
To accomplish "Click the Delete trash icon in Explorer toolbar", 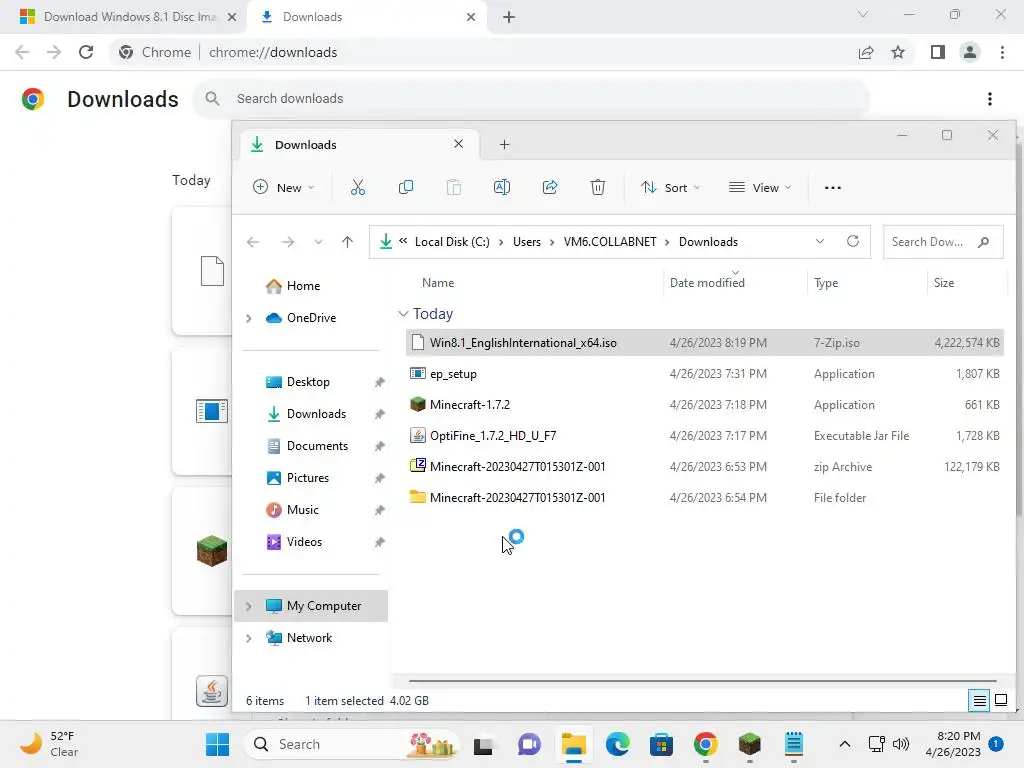I will click(x=598, y=187).
